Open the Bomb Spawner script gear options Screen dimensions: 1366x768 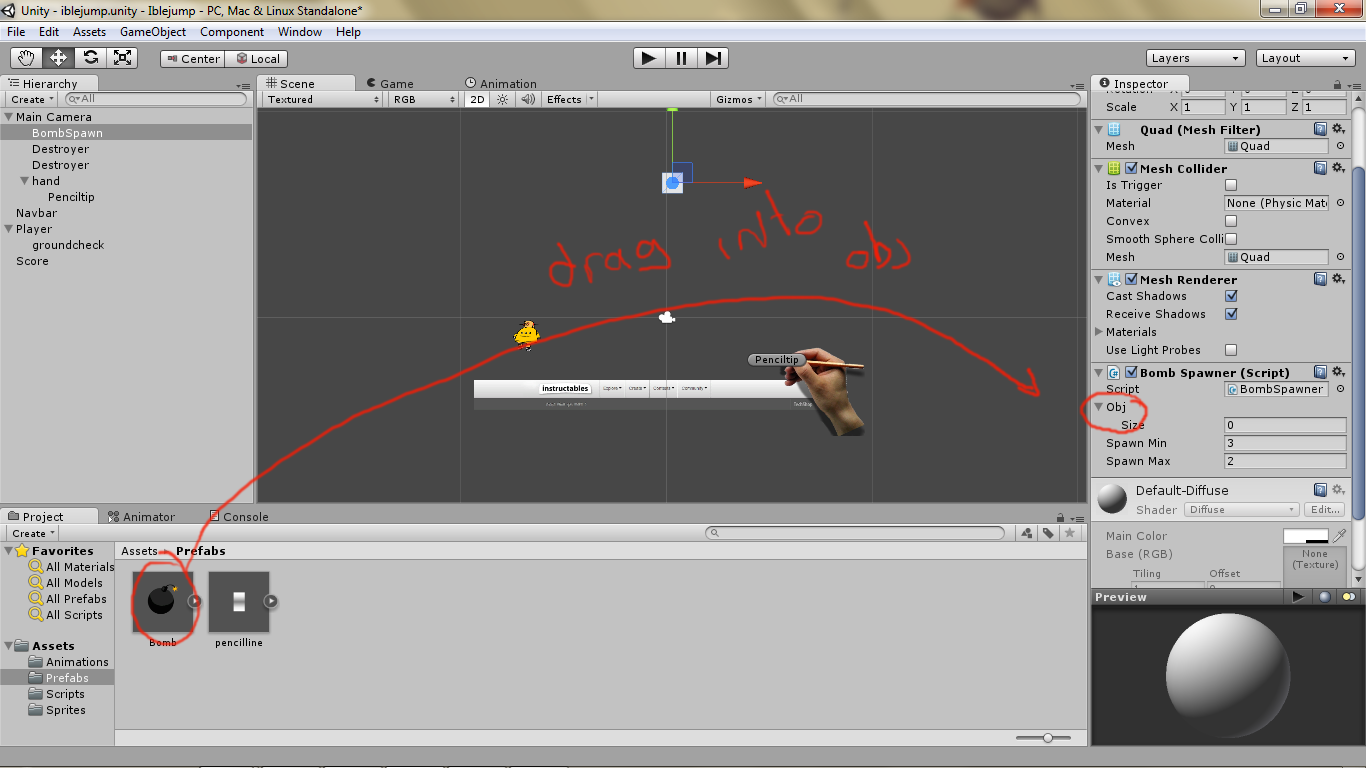click(1338, 371)
